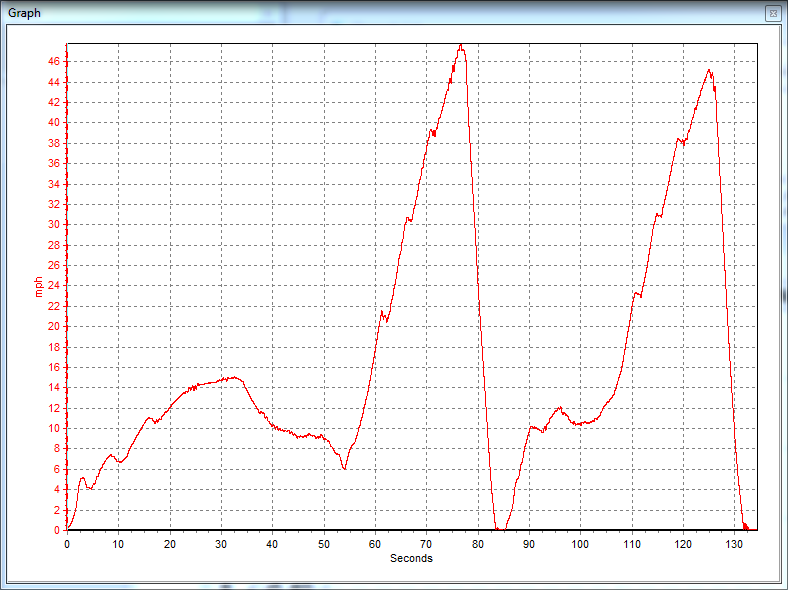
Task: Click the second speed peak near 125 seconds
Action: pos(709,70)
